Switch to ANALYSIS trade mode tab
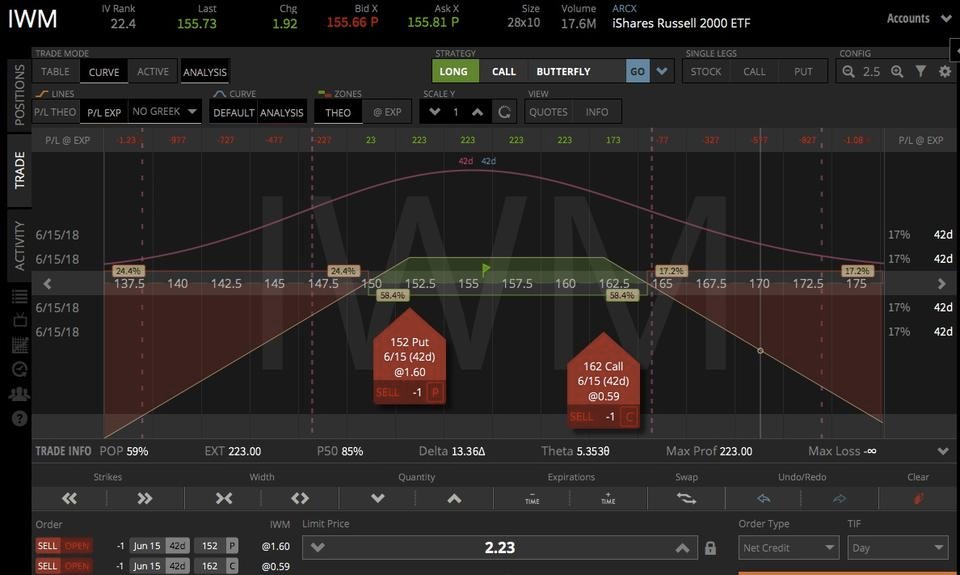Screen dimensions: 960x575 (x=205, y=72)
